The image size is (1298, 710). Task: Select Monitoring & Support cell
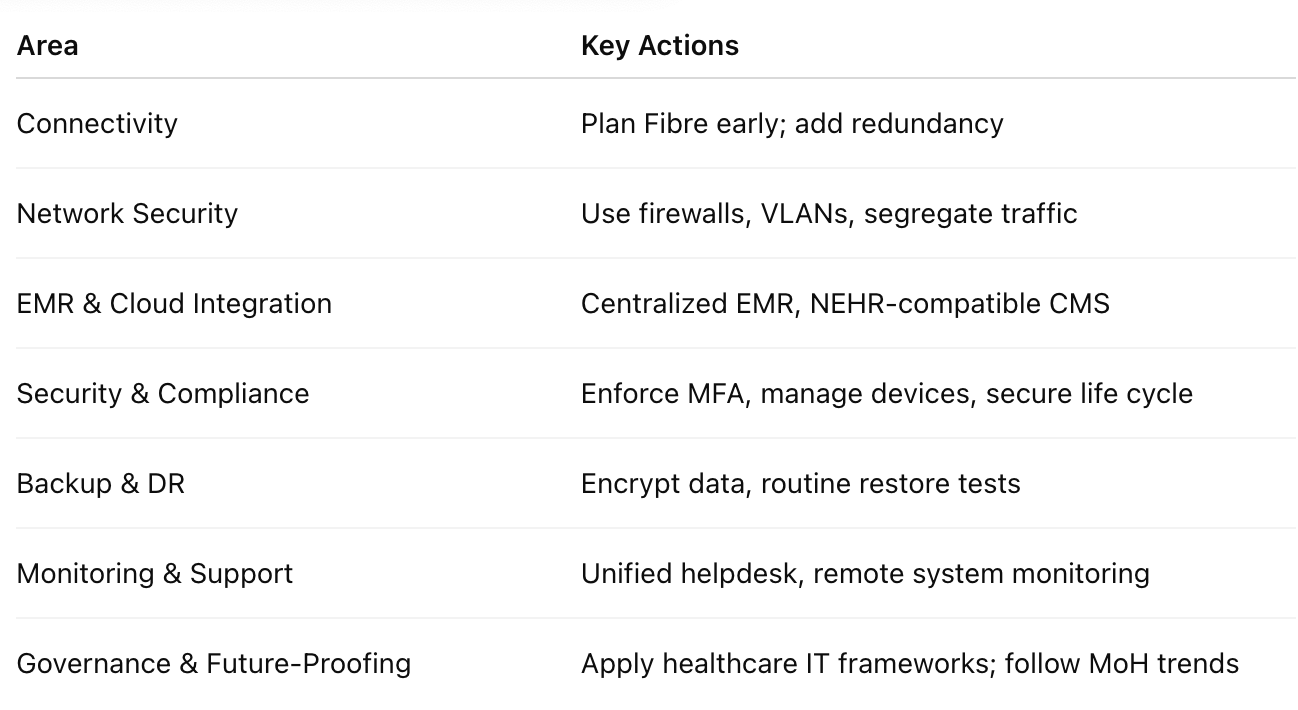(155, 574)
